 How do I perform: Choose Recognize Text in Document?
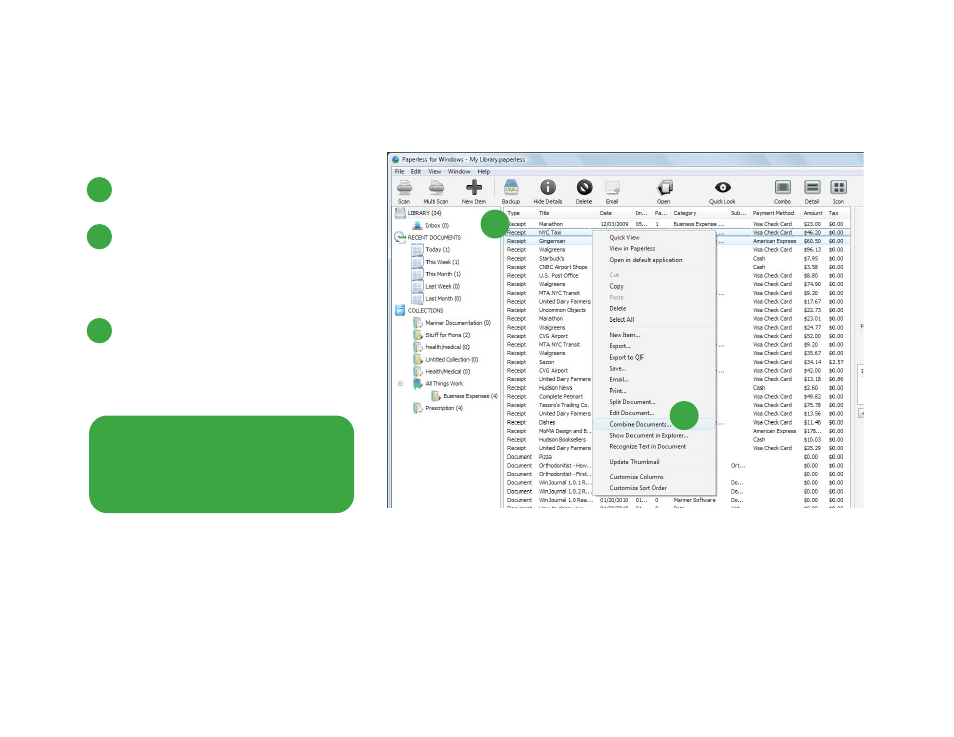pos(654,446)
